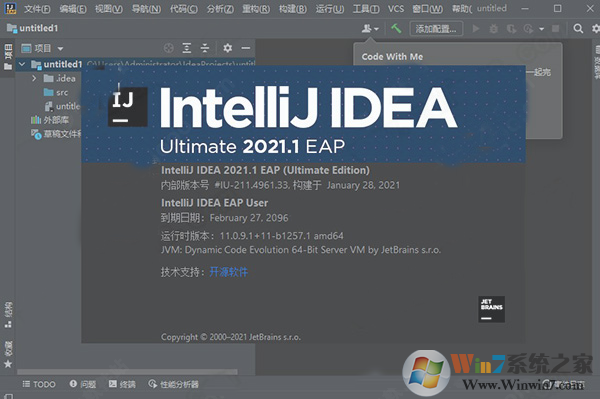Open the project panel gear options

pos(228,48)
